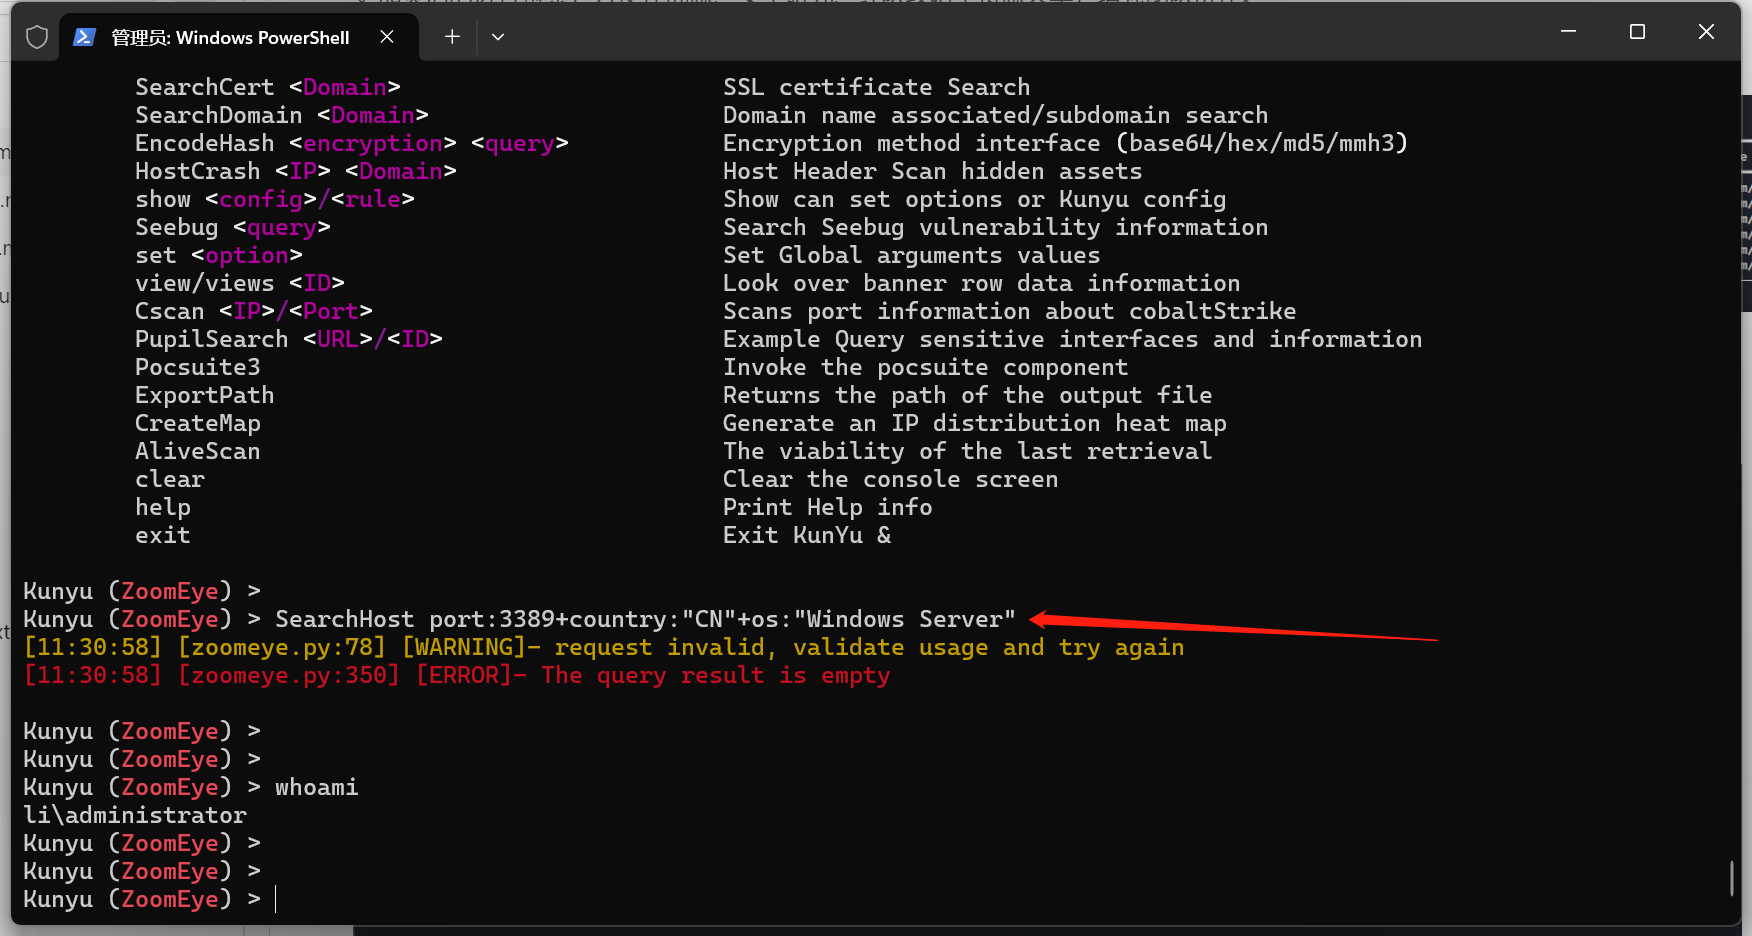
Task: Click 'Print Help info' description text
Action: coord(827,507)
